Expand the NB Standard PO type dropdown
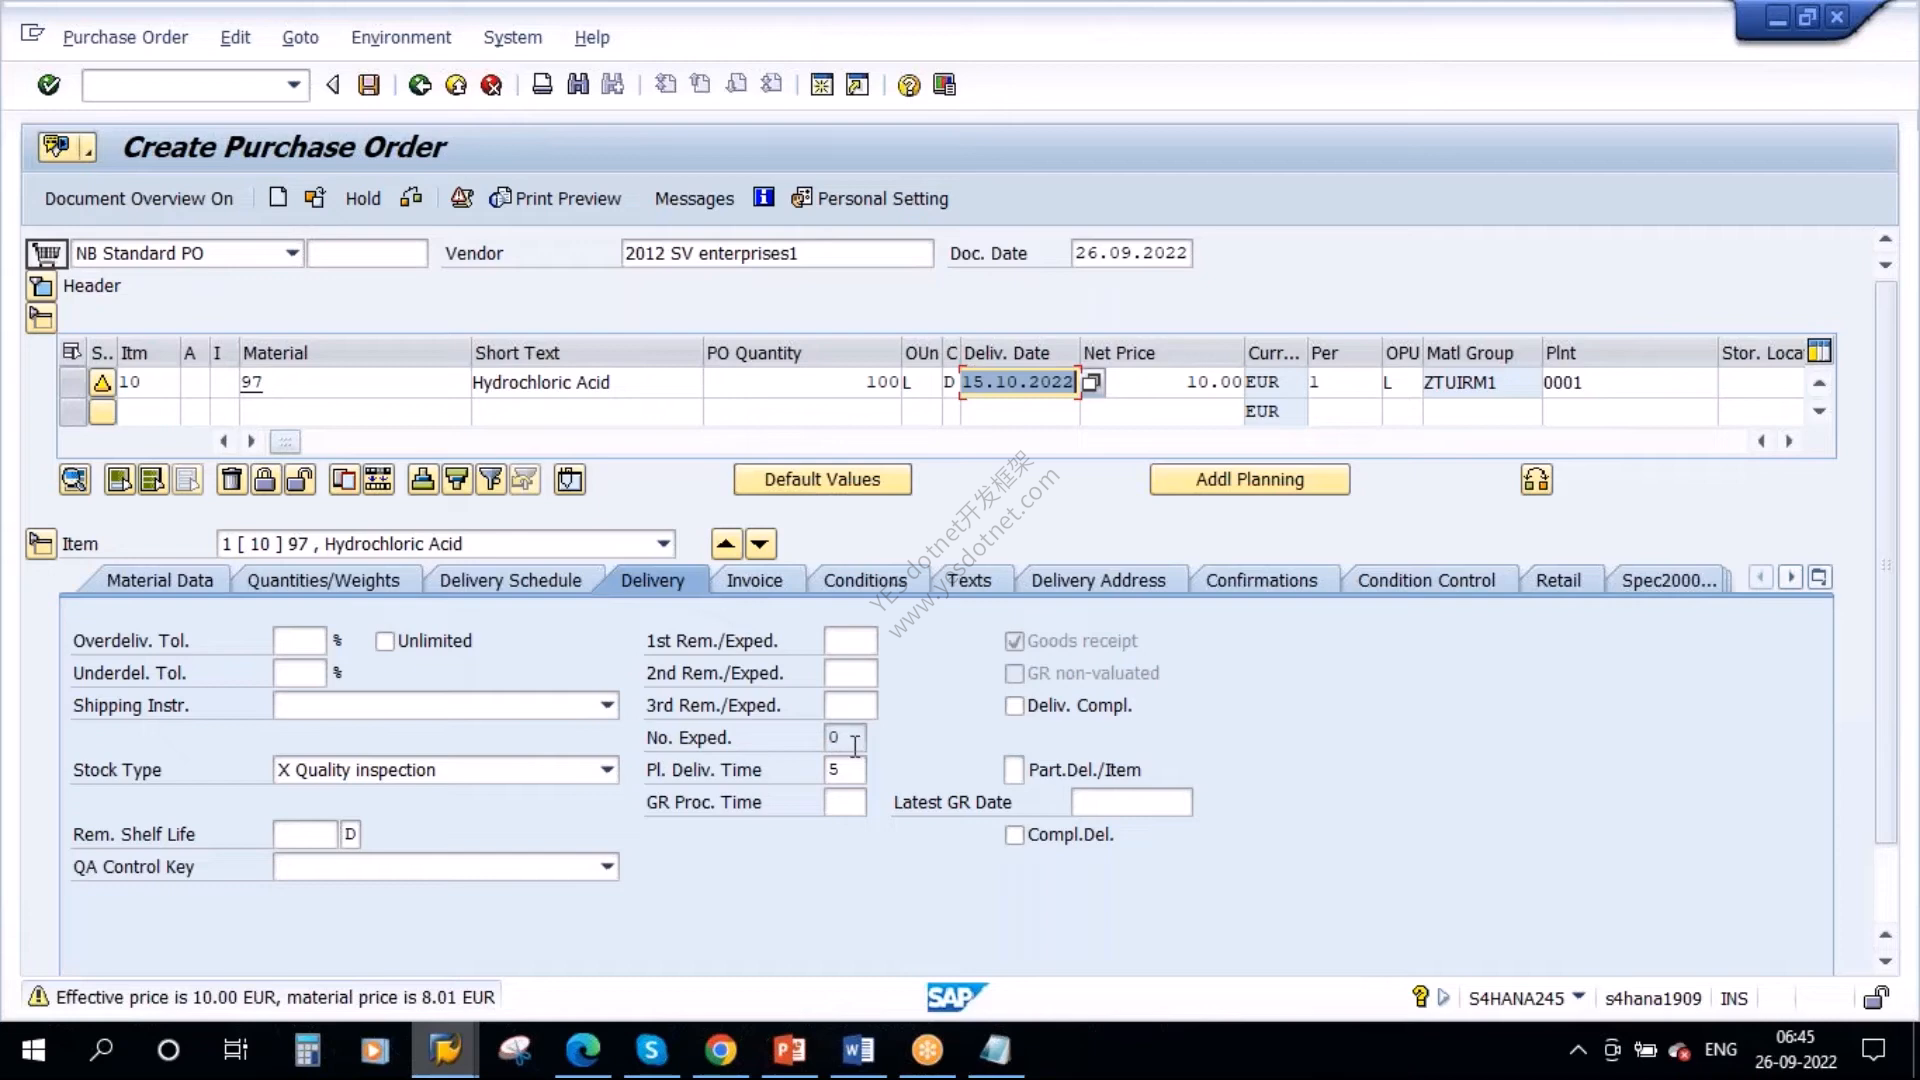Image resolution: width=1920 pixels, height=1080 pixels. (x=292, y=253)
